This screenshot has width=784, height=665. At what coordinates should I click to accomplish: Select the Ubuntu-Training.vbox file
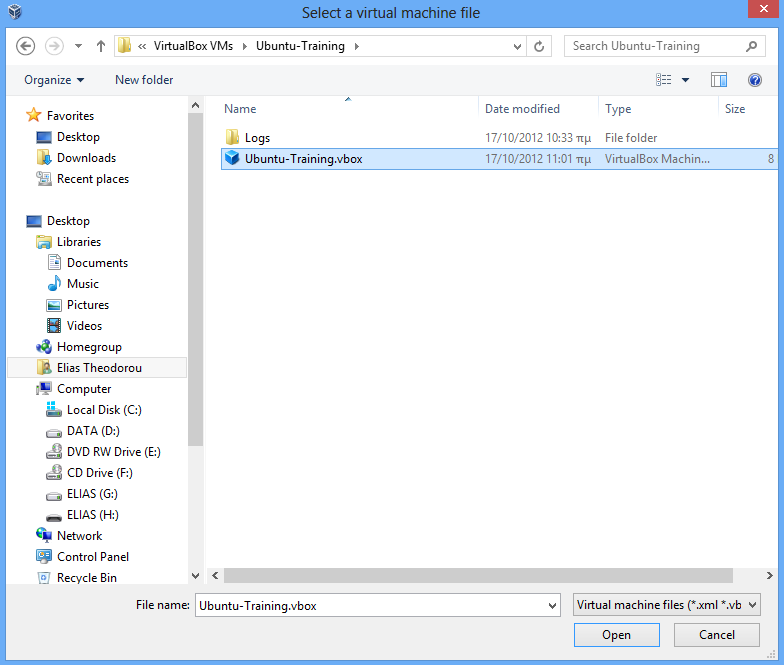tap(499, 158)
